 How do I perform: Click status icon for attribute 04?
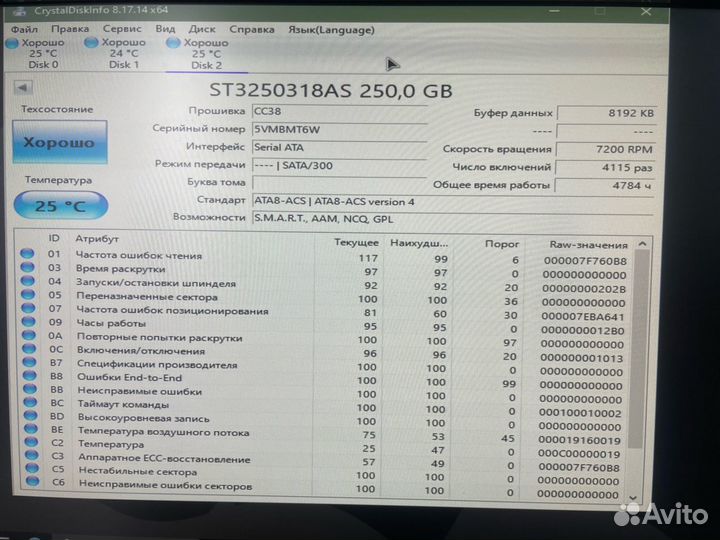pos(28,281)
